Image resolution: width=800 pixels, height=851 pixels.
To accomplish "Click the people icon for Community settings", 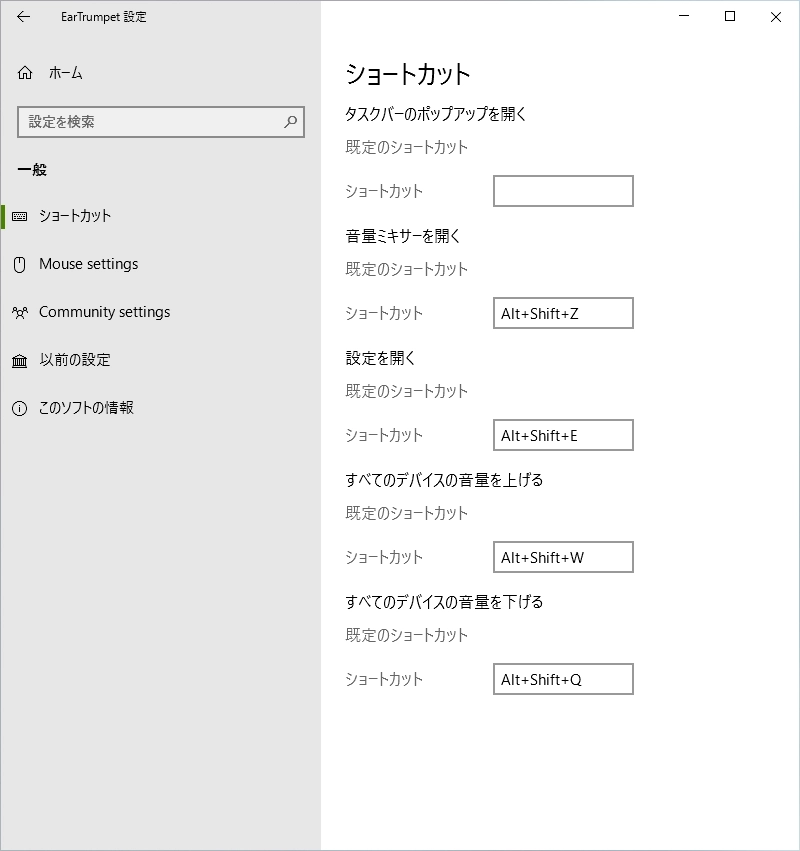I will click(20, 312).
